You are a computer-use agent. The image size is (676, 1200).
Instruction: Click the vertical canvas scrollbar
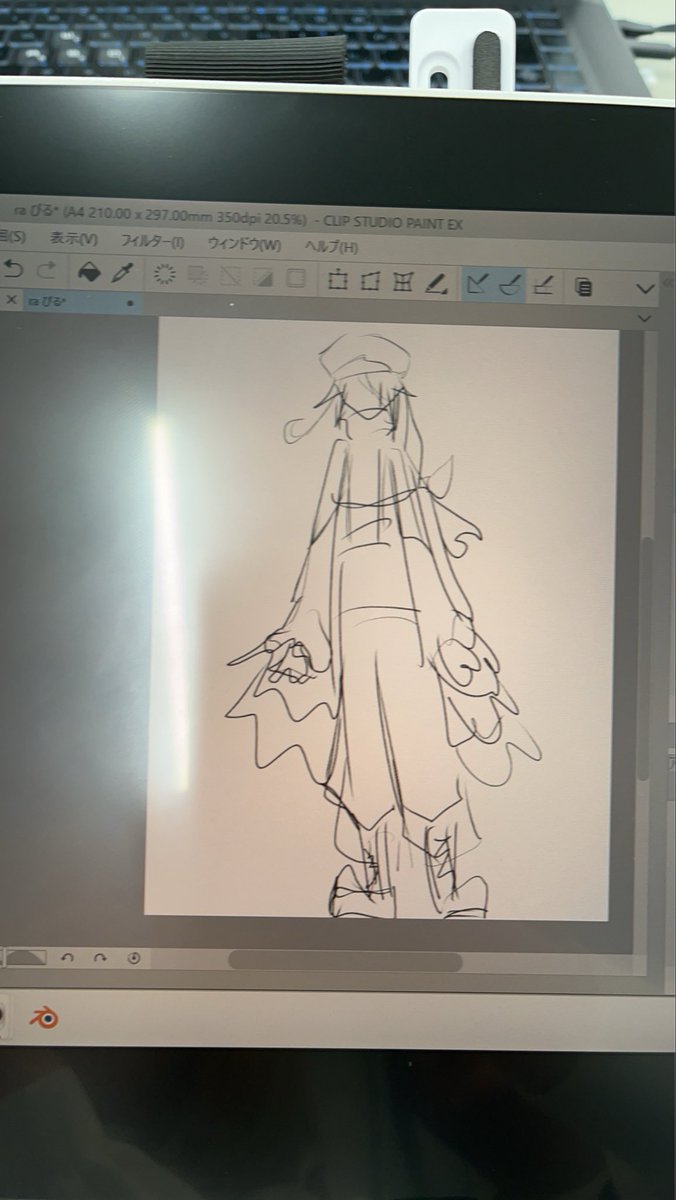coord(646,660)
